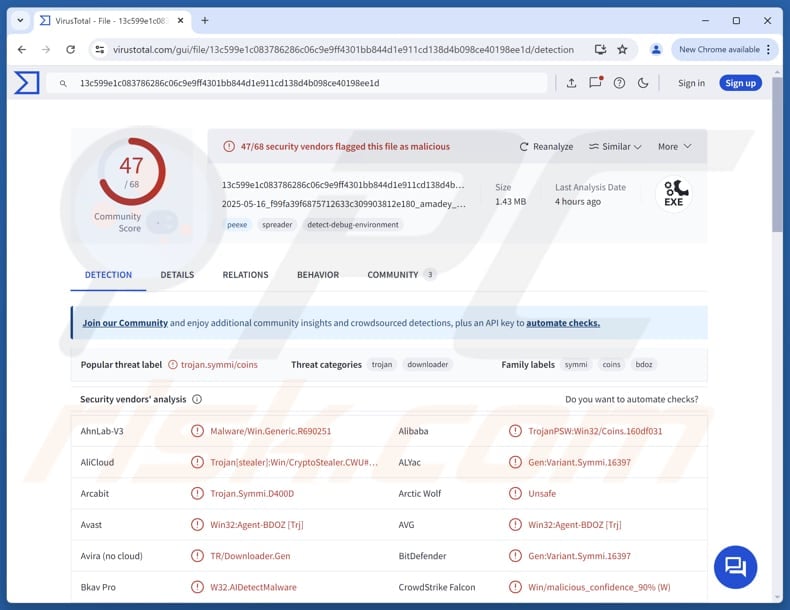Expand the Similar dropdown
The image size is (790, 610).
[615, 147]
